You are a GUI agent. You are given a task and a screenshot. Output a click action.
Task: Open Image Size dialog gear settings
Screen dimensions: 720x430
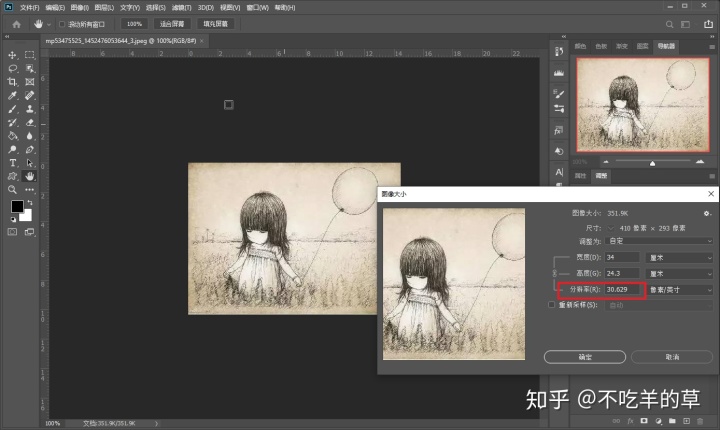[x=707, y=213]
